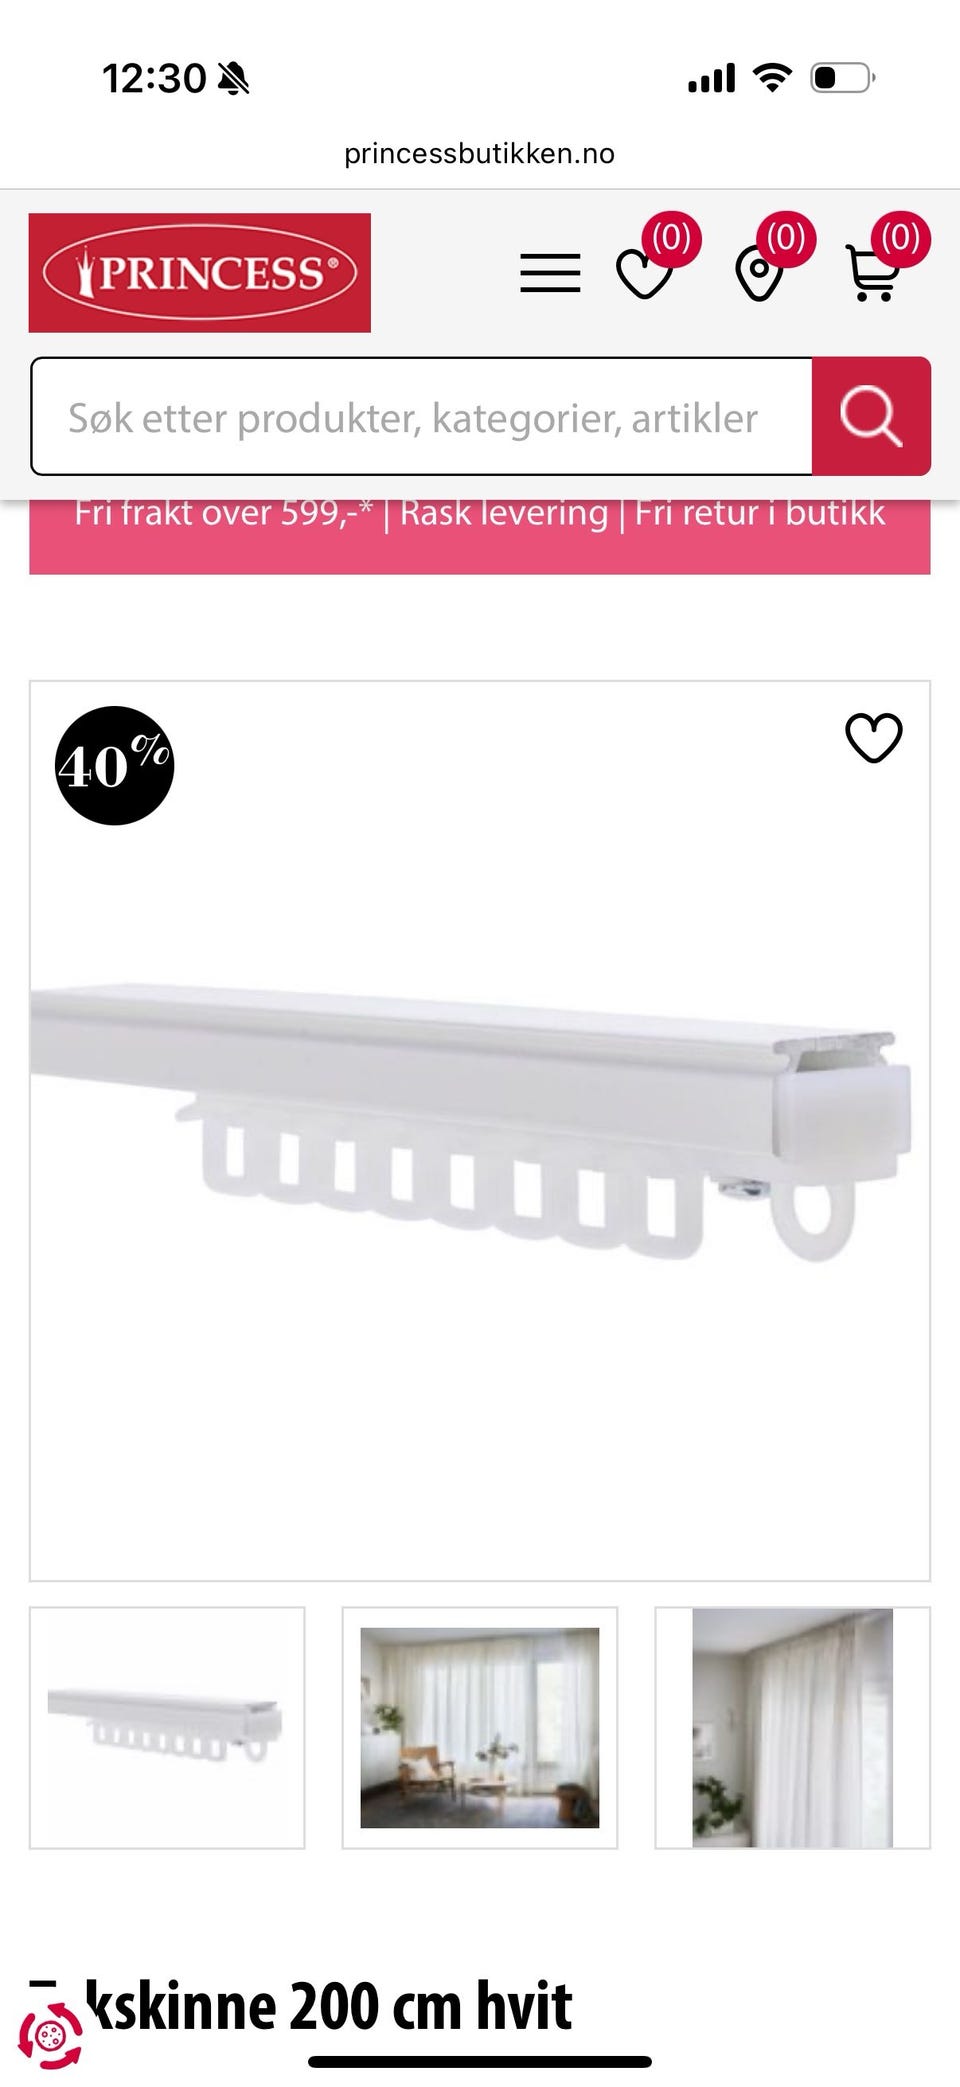Open the wishlist heart icon in header
Screen dimensions: 960x2087
click(644, 274)
